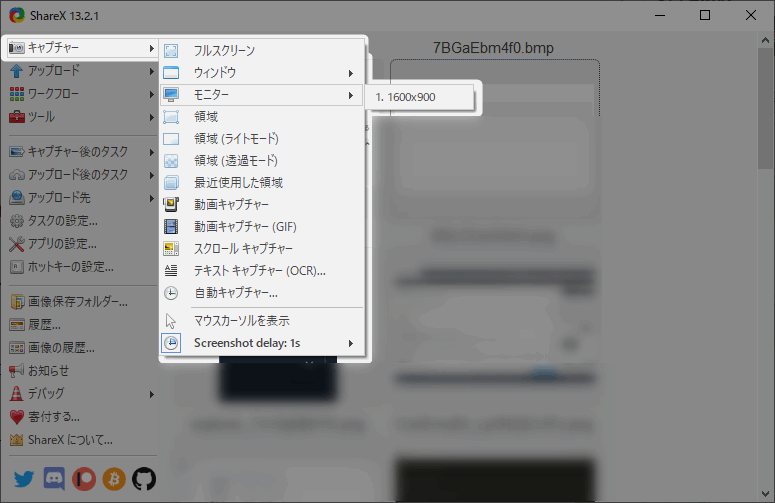Click the Auto capture (自動キャプチャー) clock icon
Image resolution: width=775 pixels, height=503 pixels.
(171, 293)
